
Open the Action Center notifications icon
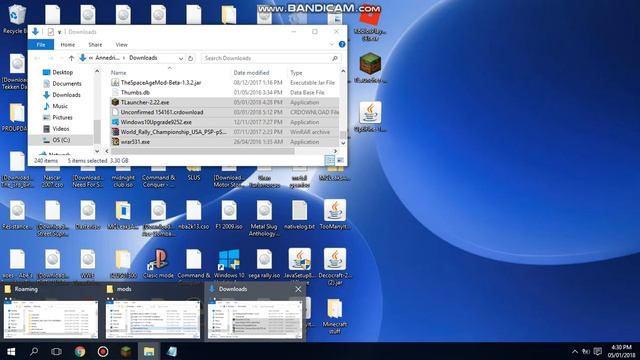(x=598, y=351)
